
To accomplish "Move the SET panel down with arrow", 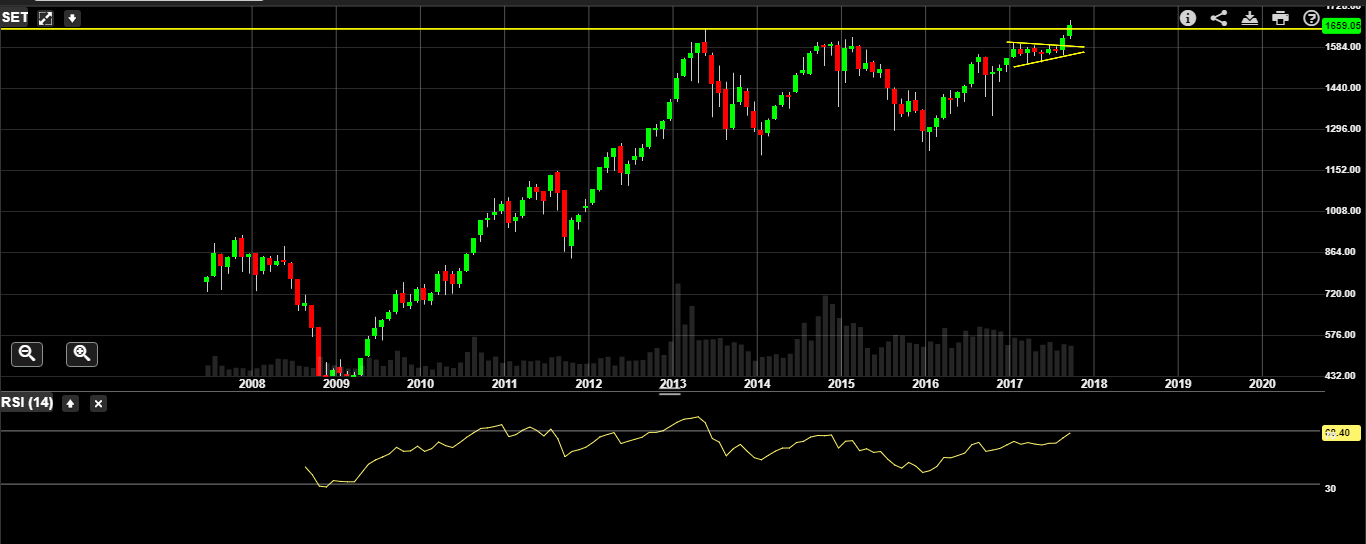I will [72, 18].
